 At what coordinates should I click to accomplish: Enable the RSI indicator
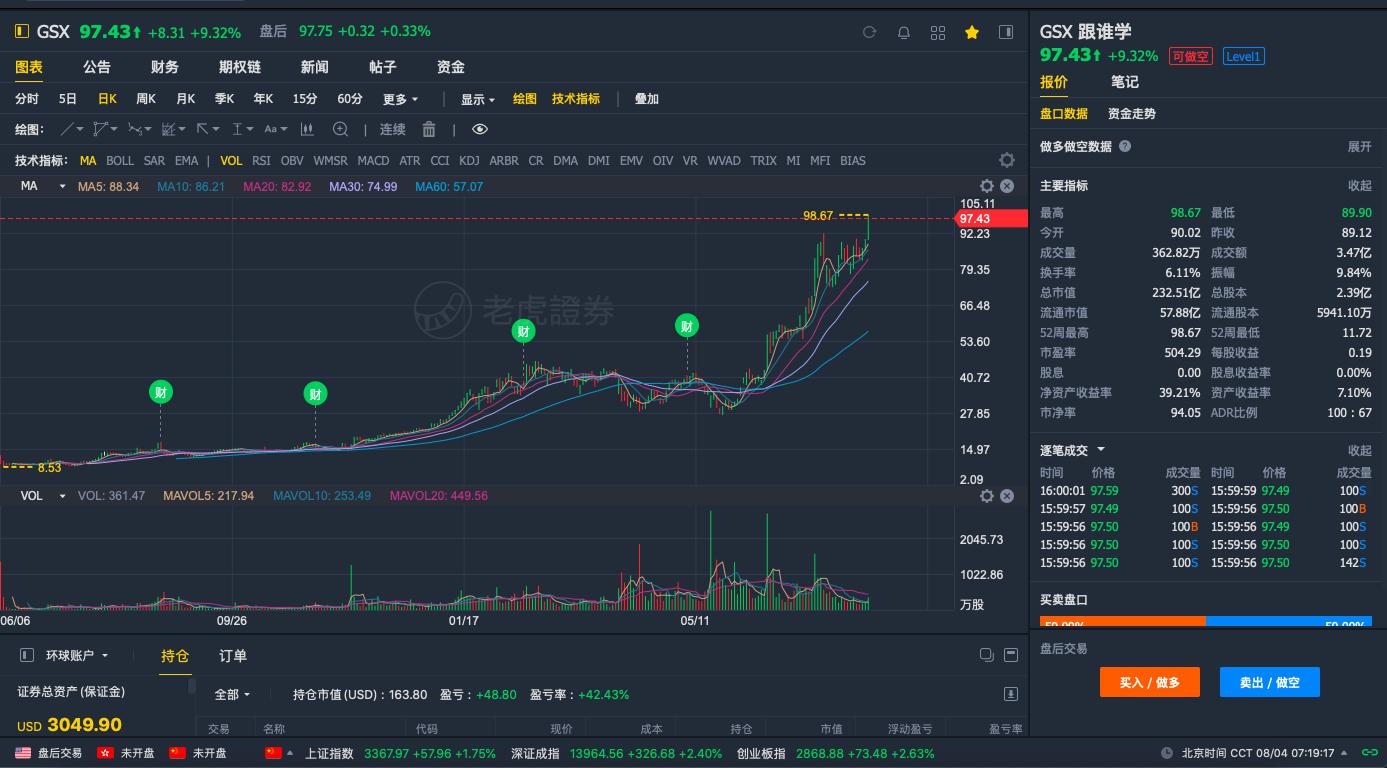pyautogui.click(x=261, y=160)
